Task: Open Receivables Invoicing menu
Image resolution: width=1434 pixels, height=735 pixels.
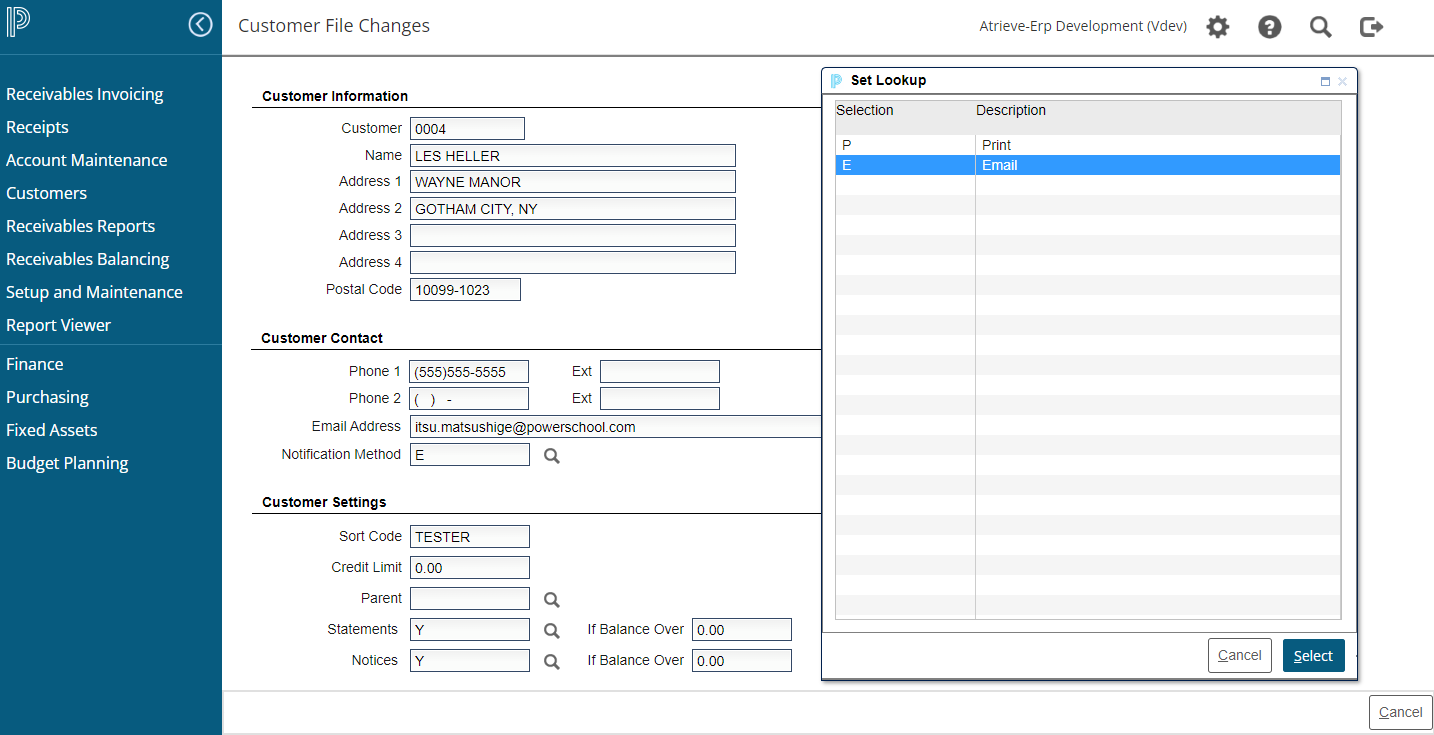Action: [85, 94]
